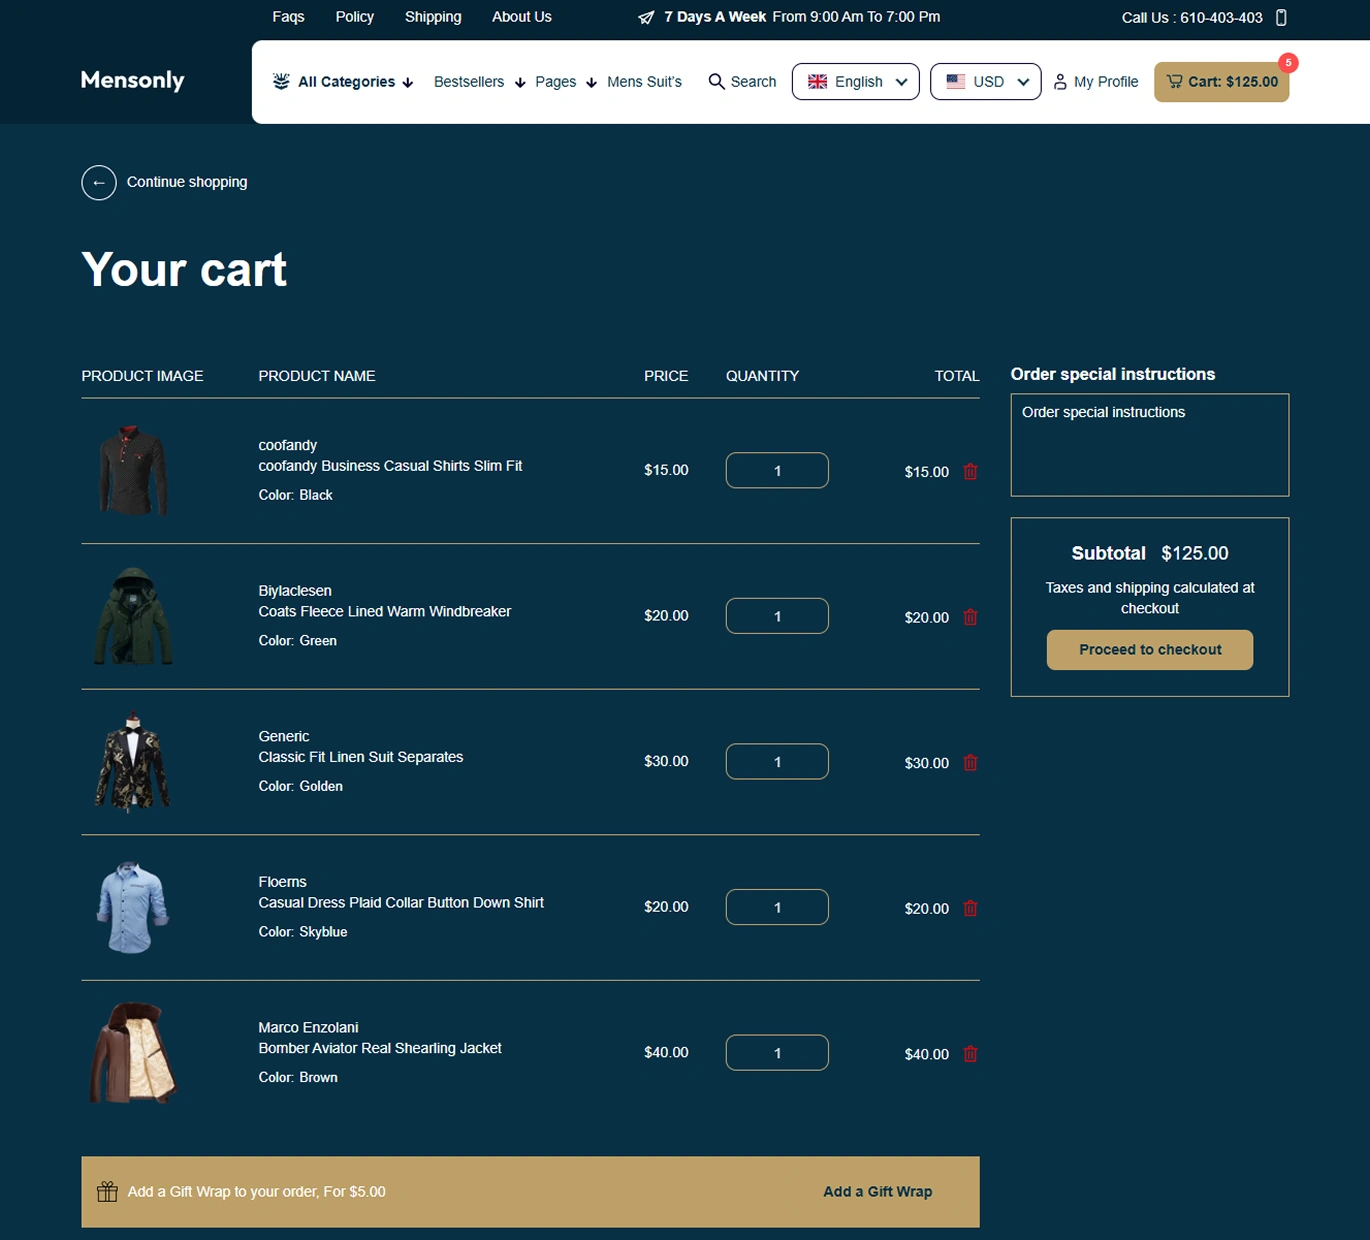Open the skyblue plaid shirt thumbnail
The width and height of the screenshot is (1370, 1240).
[x=133, y=907]
